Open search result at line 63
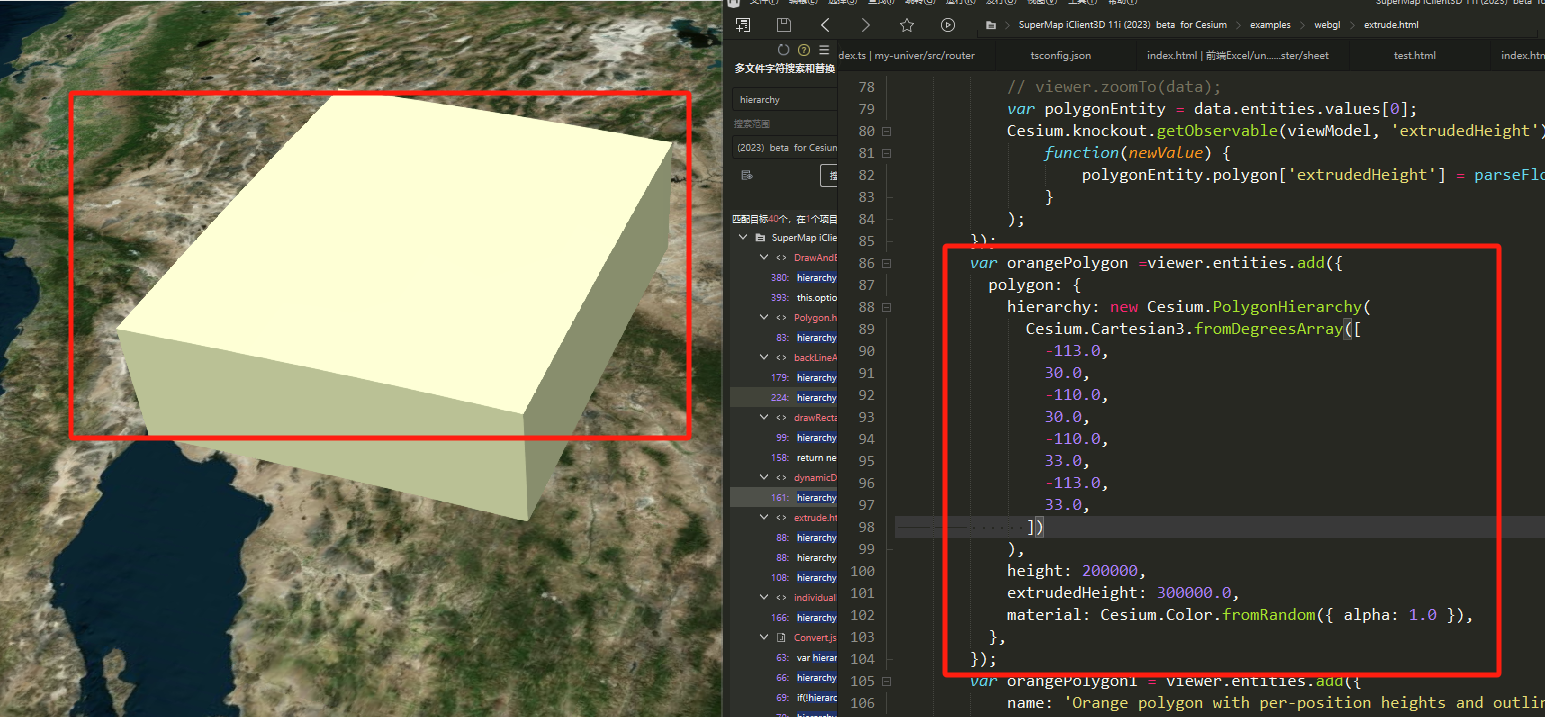Image resolution: width=1545 pixels, height=717 pixels. [x=804, y=658]
